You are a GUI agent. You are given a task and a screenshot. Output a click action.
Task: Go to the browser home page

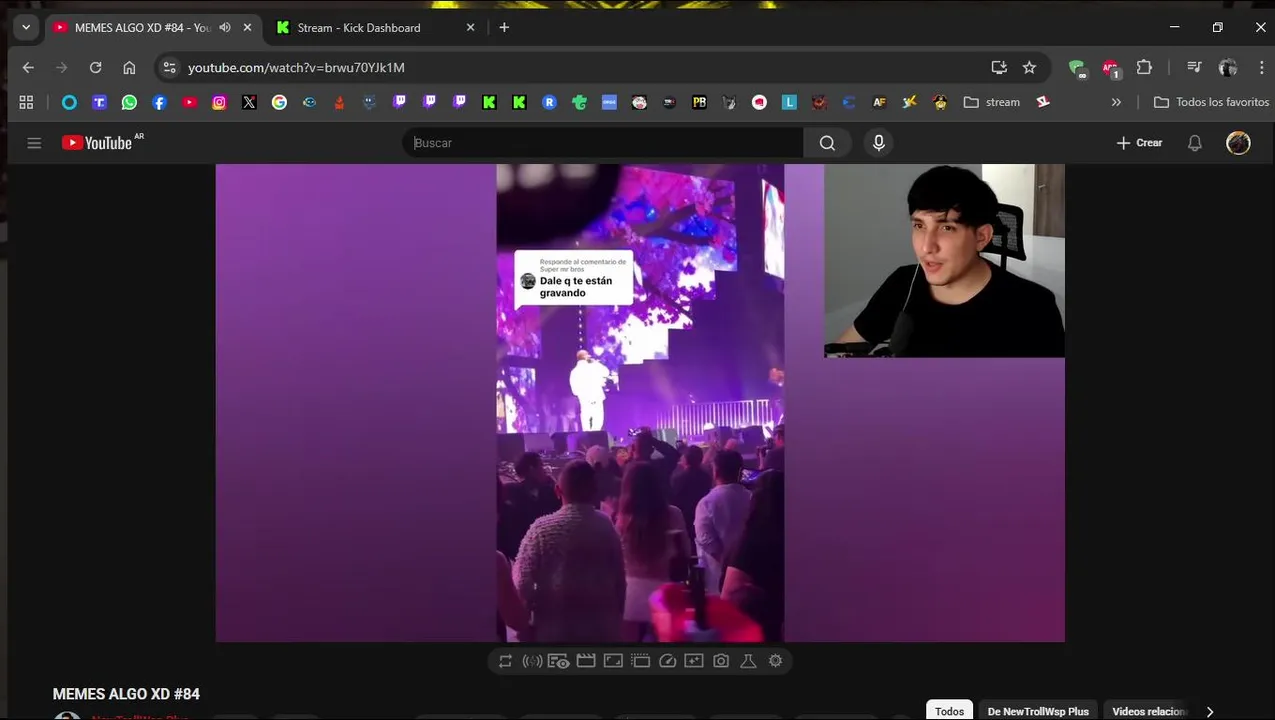click(129, 67)
